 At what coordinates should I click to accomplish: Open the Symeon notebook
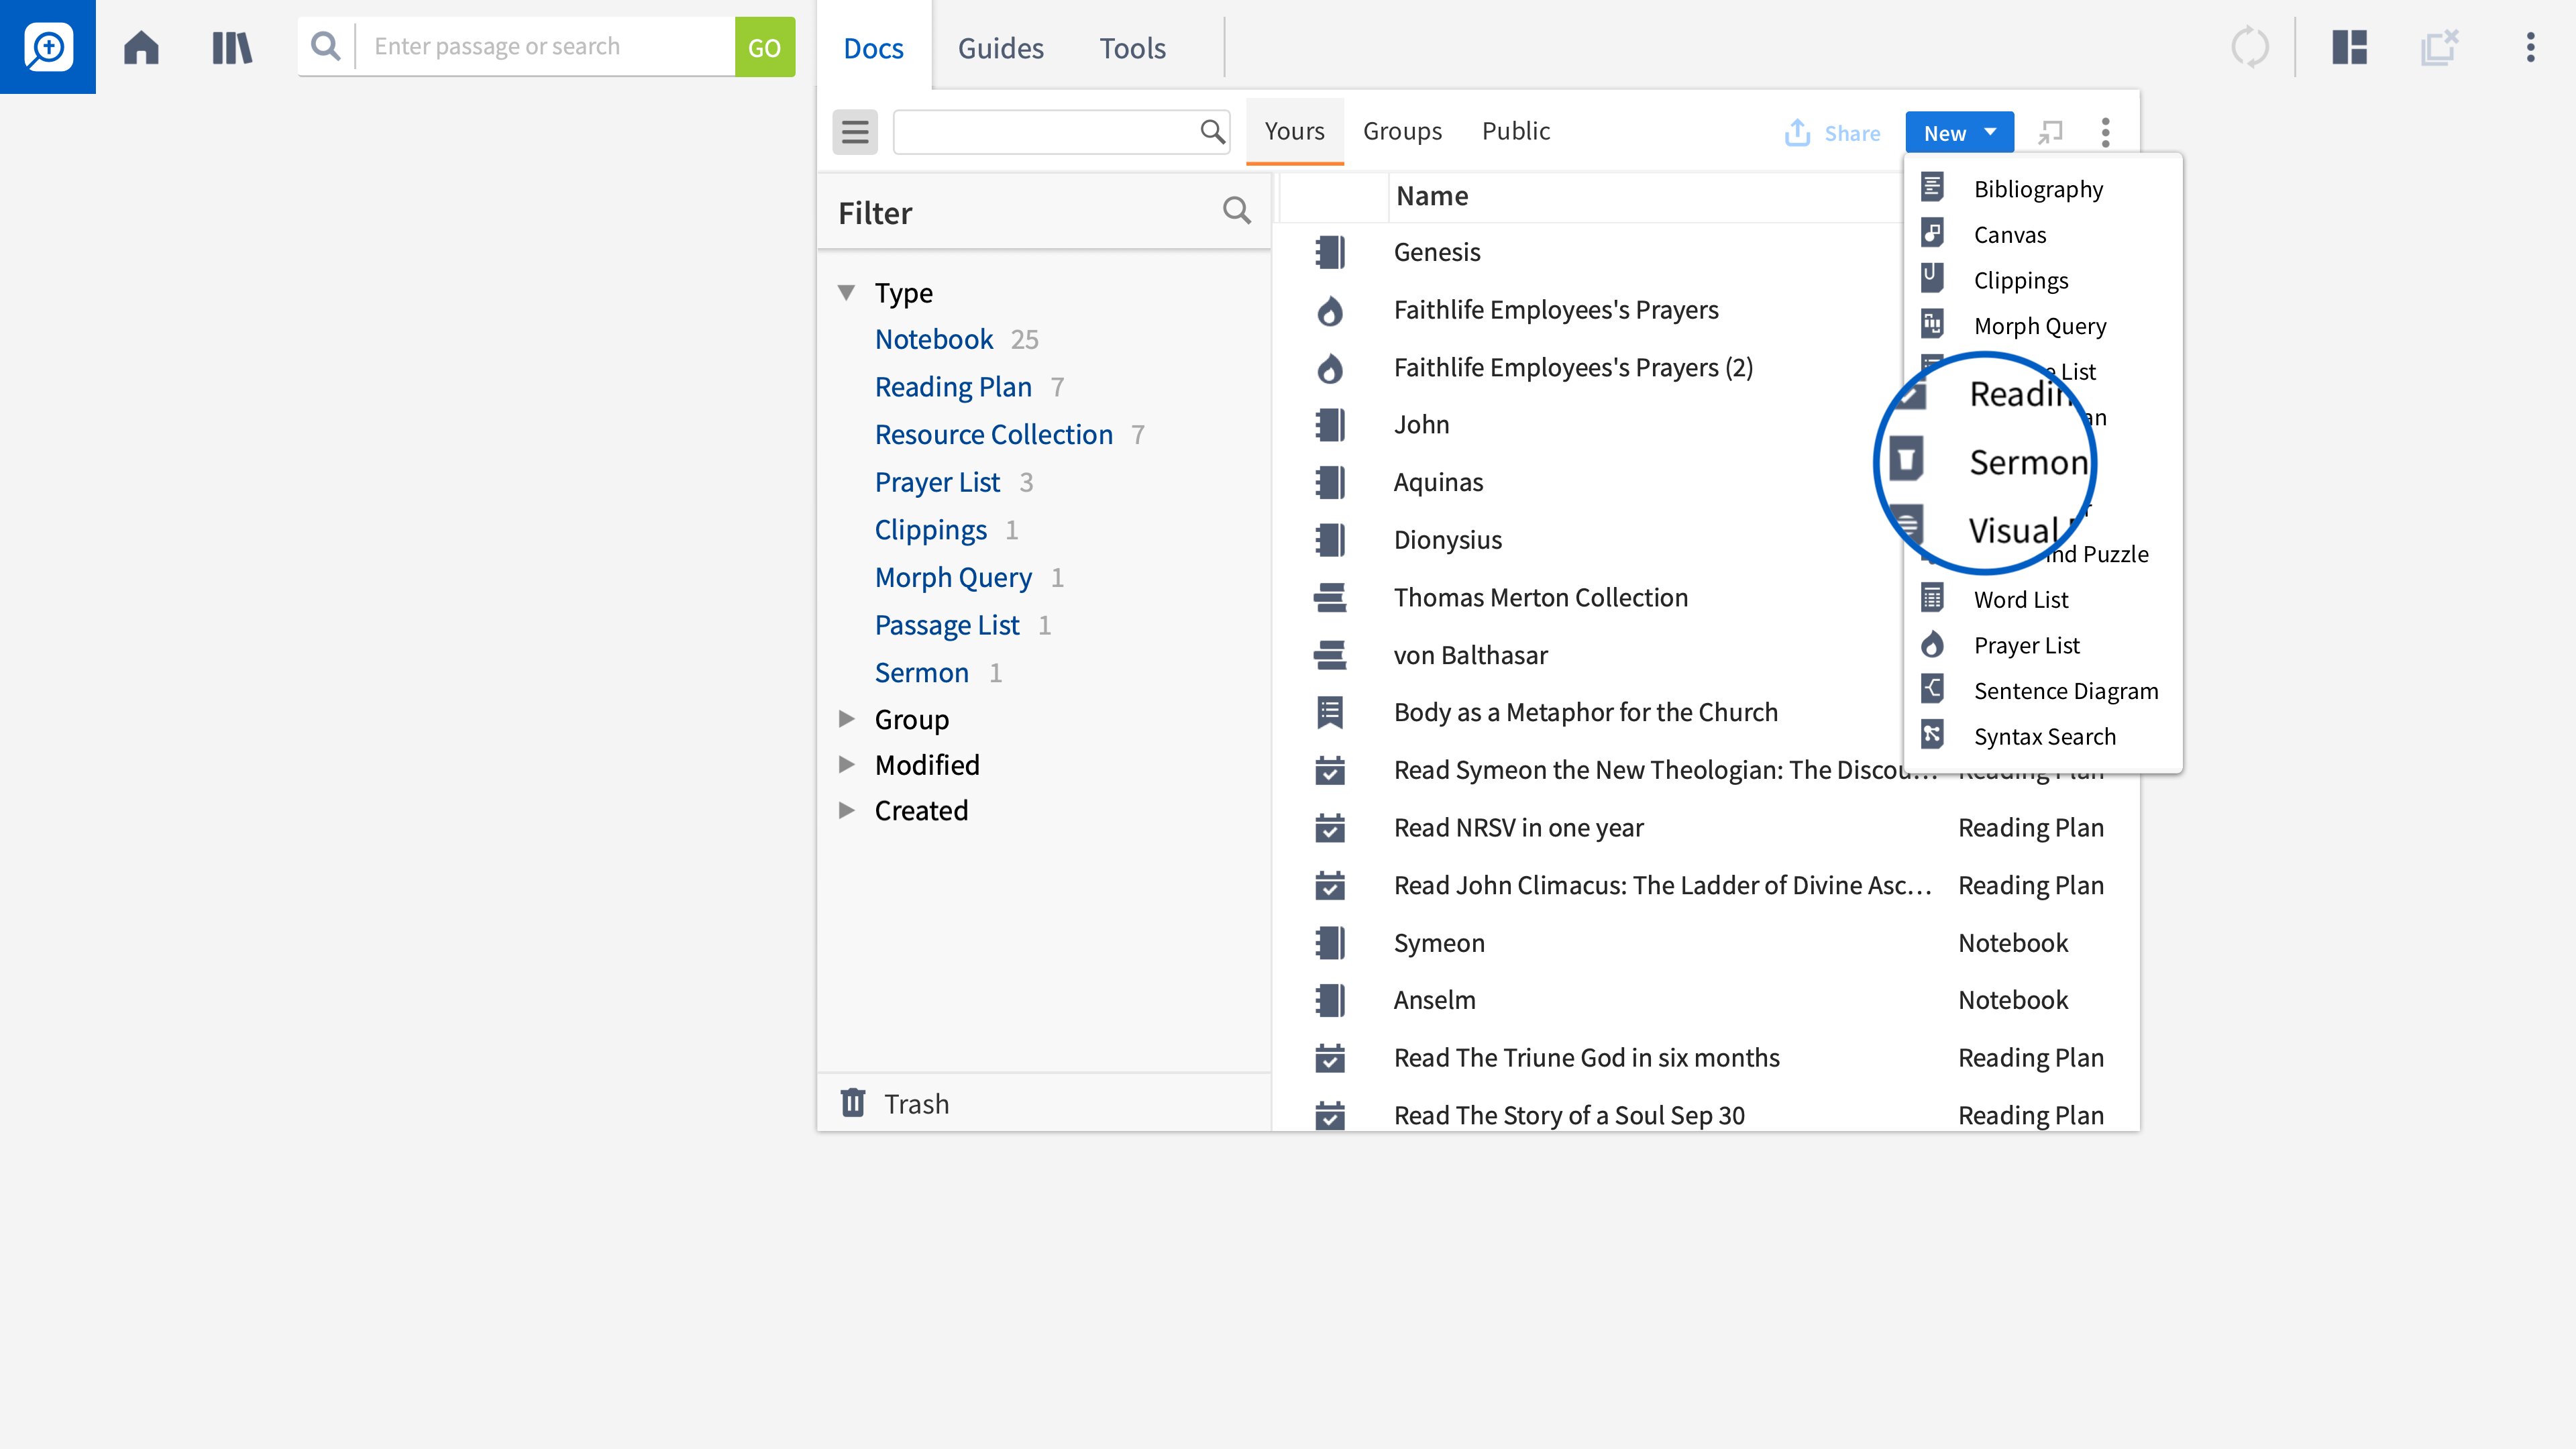(x=1438, y=943)
